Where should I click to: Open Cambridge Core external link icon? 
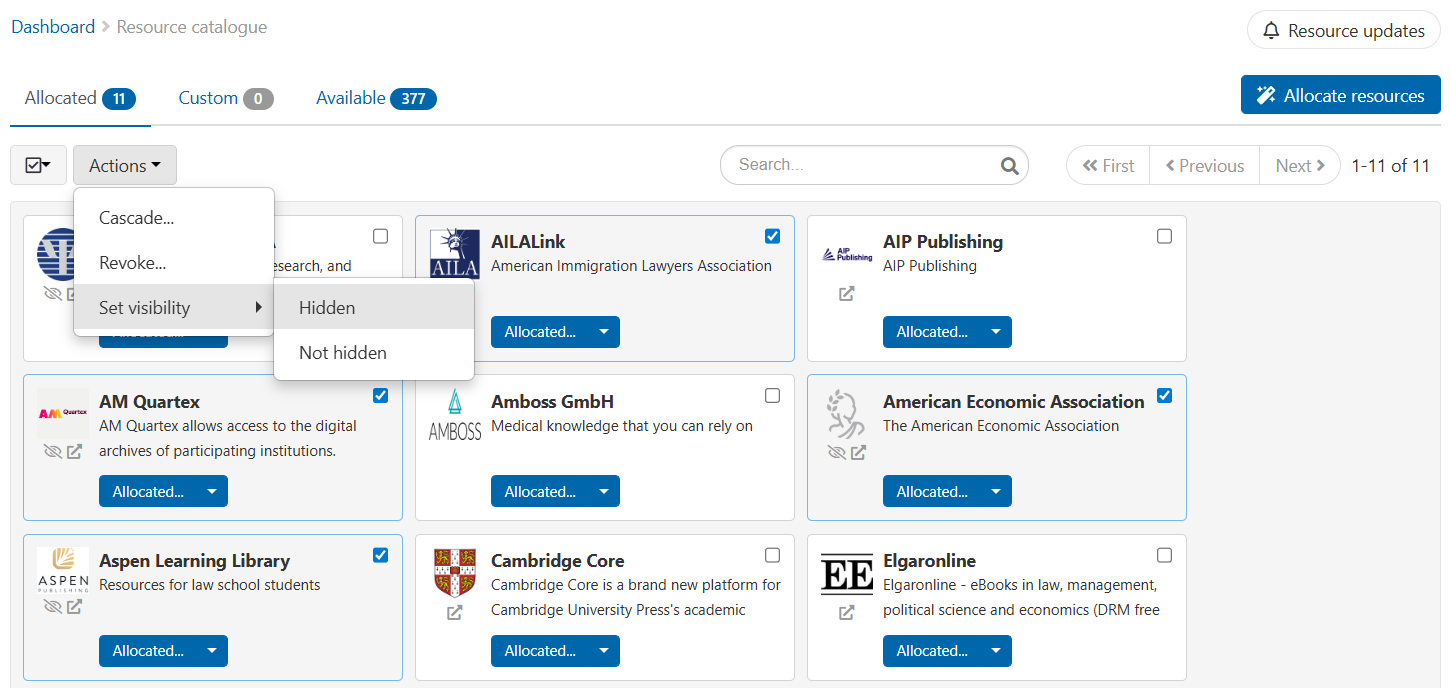click(455, 613)
